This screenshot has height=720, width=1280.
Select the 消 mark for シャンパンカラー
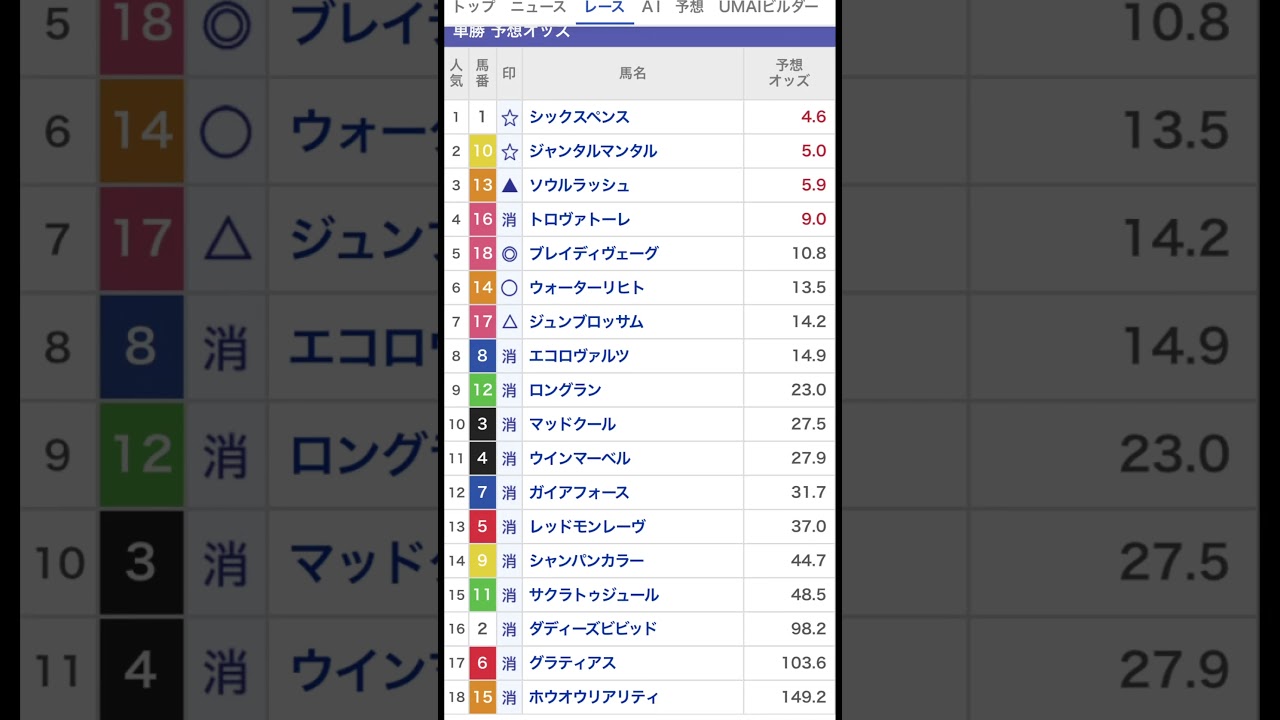[x=509, y=560]
